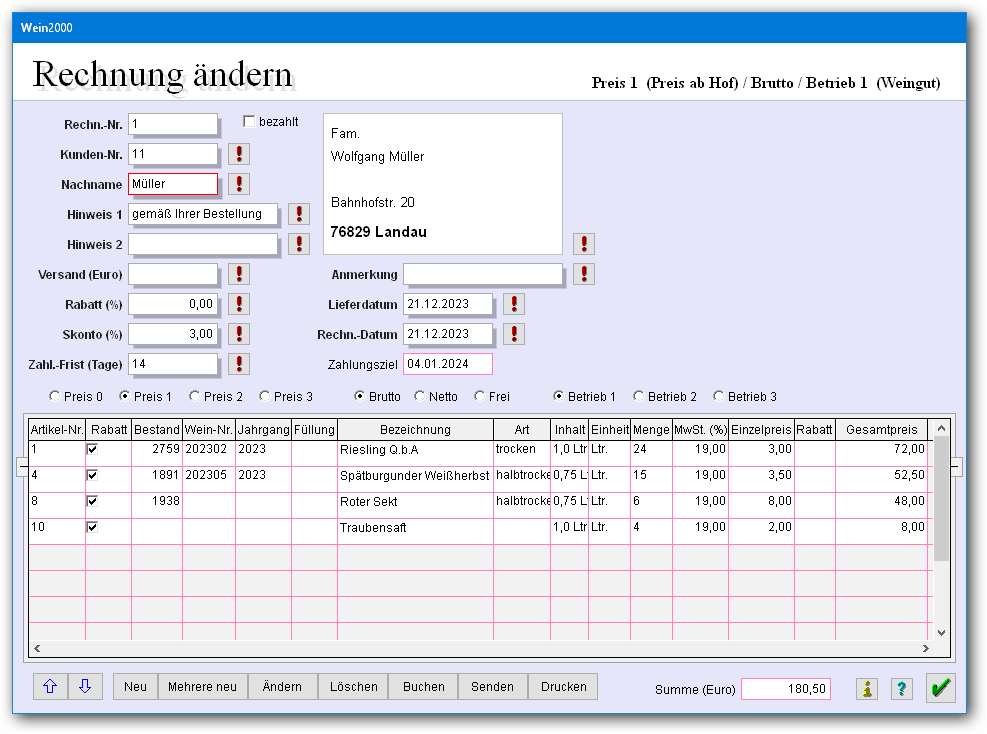Uncheck Rabatt checkbox for Traubensaft row
Image resolution: width=987 pixels, height=734 pixels.
pyautogui.click(x=92, y=527)
